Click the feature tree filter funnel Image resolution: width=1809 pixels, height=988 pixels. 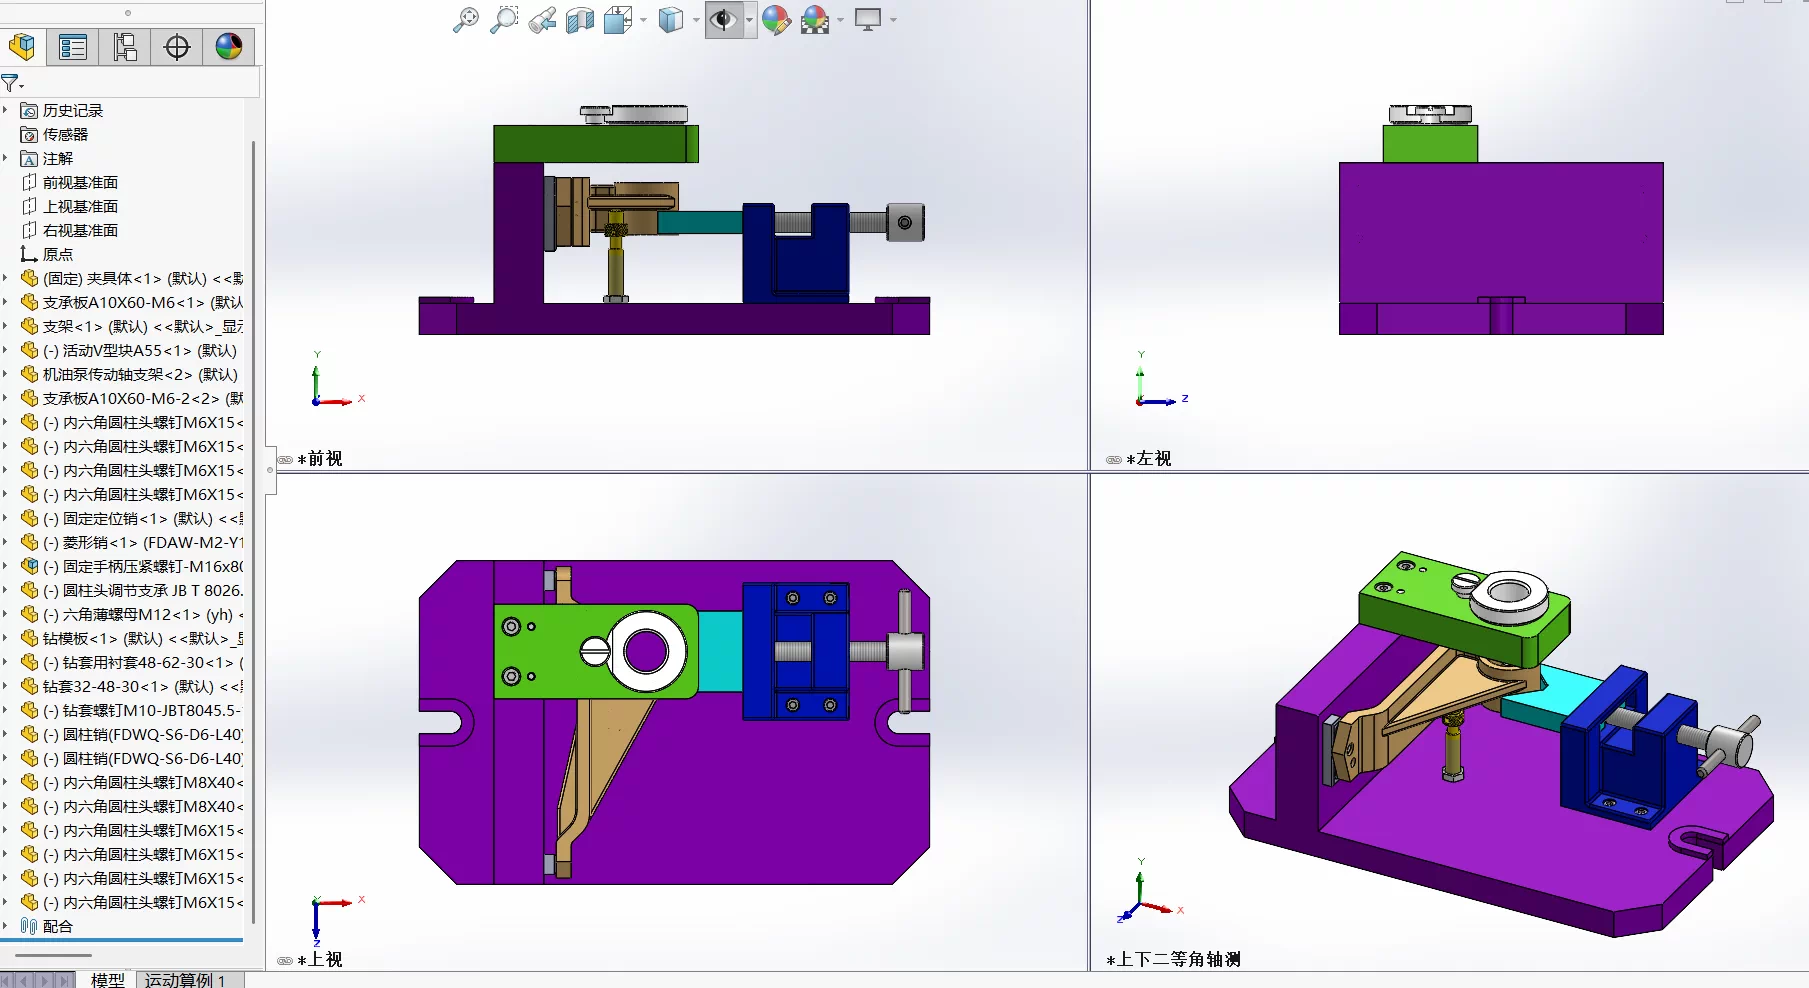click(11, 83)
